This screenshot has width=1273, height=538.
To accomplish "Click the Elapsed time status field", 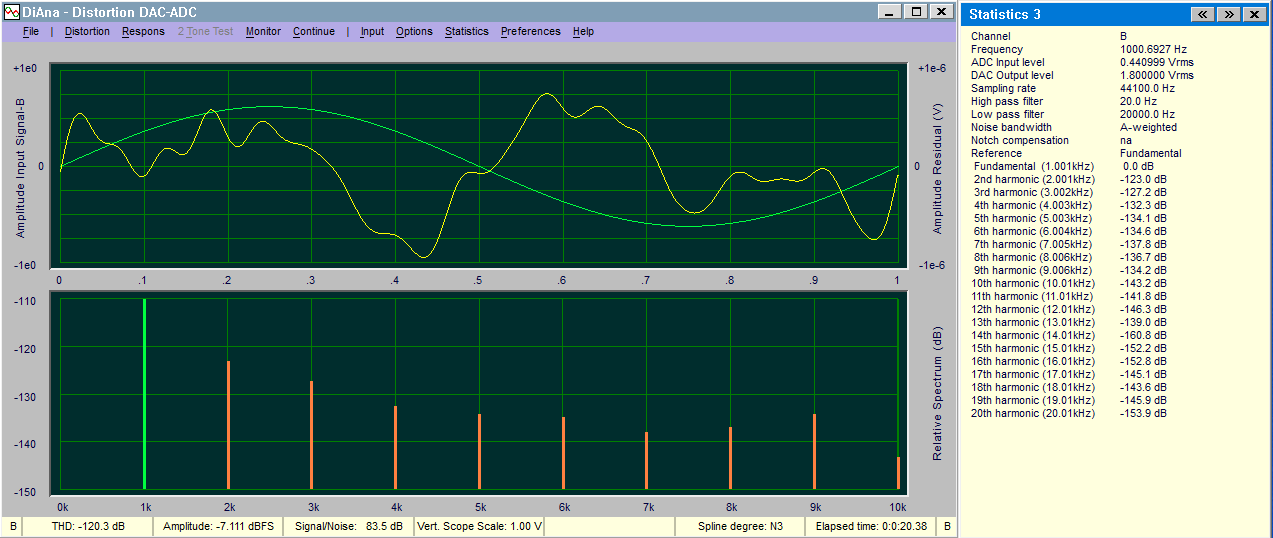I will click(x=871, y=526).
